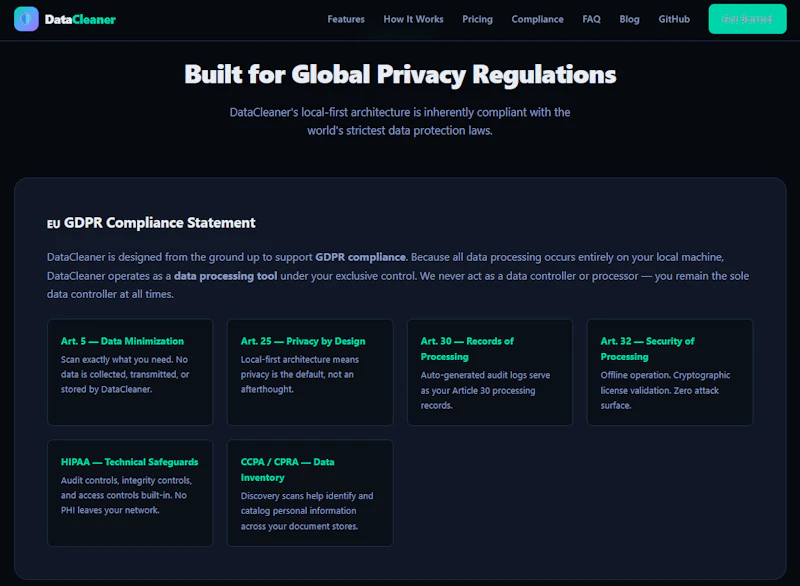Screen dimensions: 800x586
Task: Click the EU GDPR Compliance Statement heading
Action: pos(151,223)
